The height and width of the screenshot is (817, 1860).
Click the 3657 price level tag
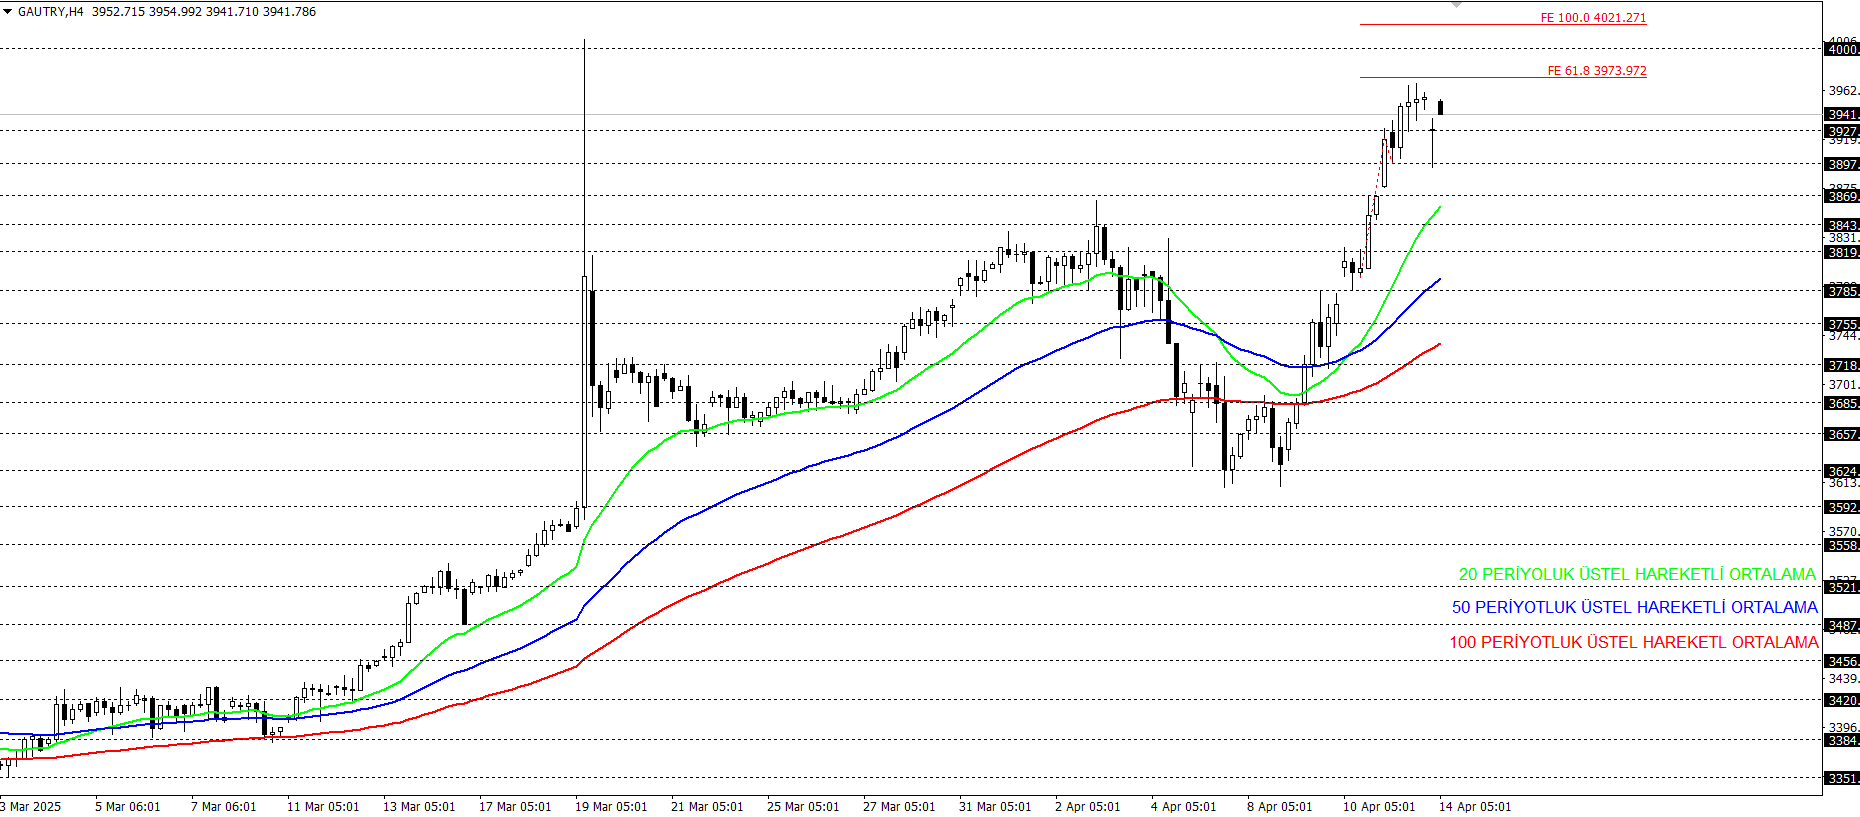point(1842,434)
